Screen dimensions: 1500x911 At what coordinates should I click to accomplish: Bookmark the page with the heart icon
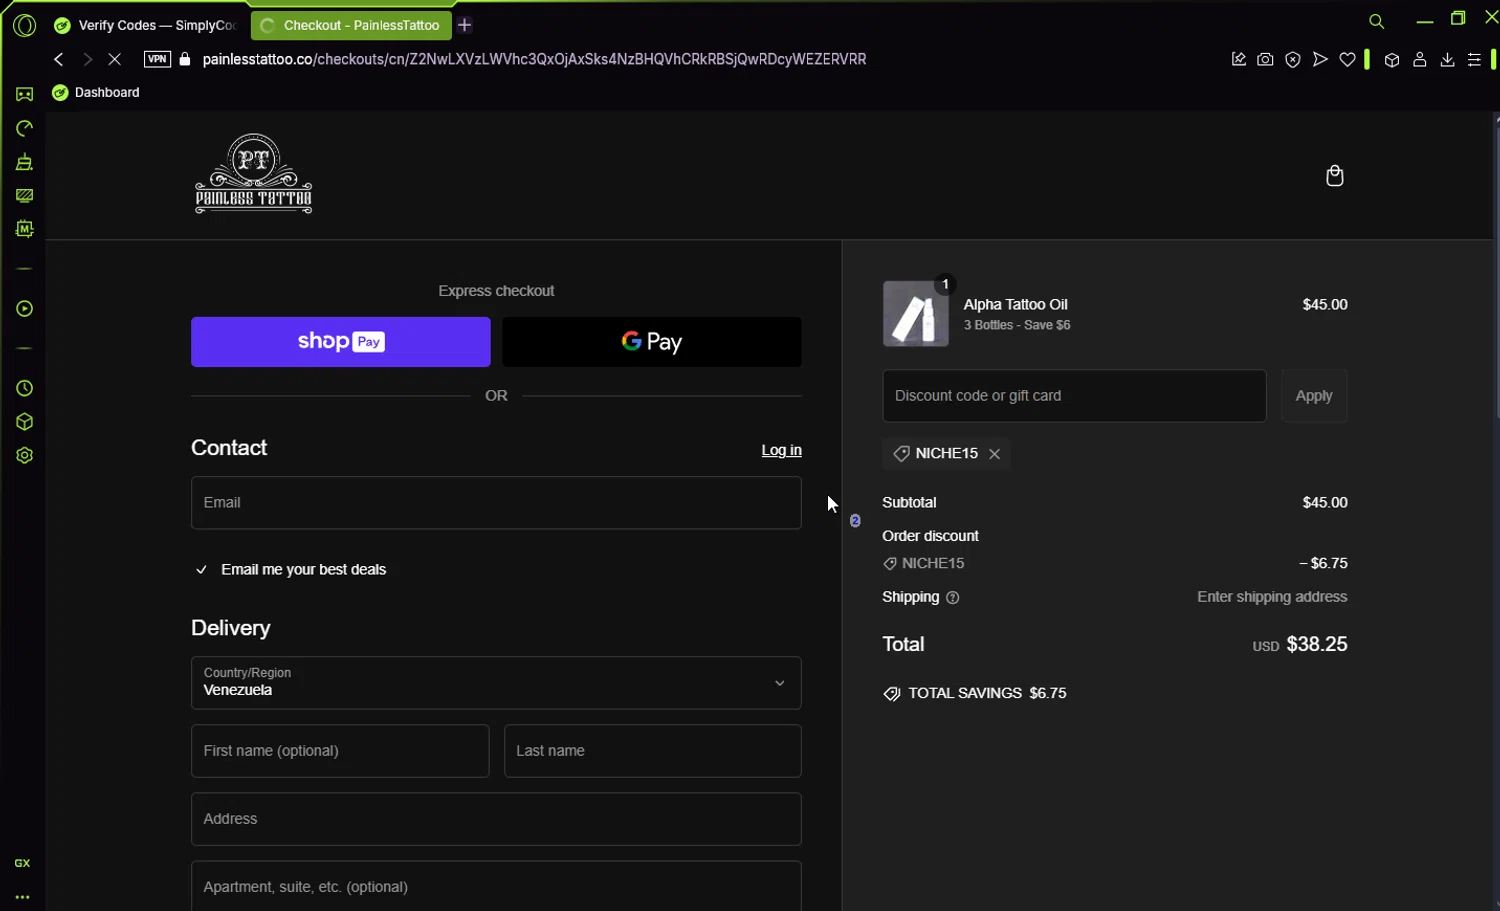coord(1348,60)
